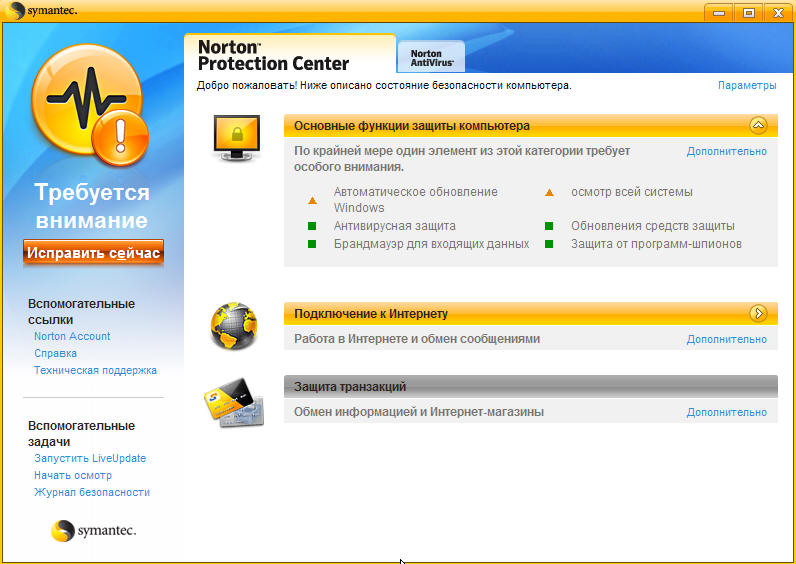Image resolution: width=796 pixels, height=564 pixels.
Task: Click the Защита транзакций header bar
Action: pyautogui.click(x=530, y=386)
